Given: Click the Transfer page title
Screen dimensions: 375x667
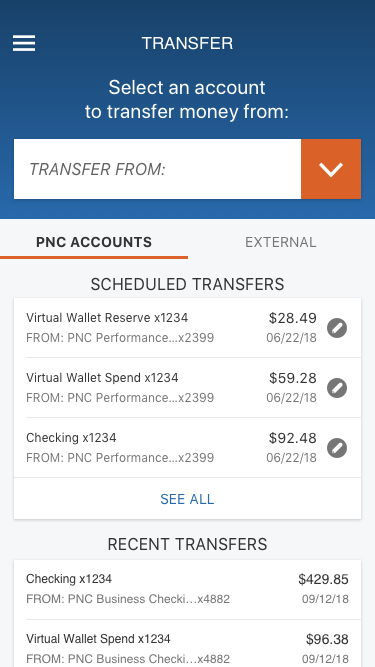Looking at the screenshot, I should pyautogui.click(x=187, y=43).
